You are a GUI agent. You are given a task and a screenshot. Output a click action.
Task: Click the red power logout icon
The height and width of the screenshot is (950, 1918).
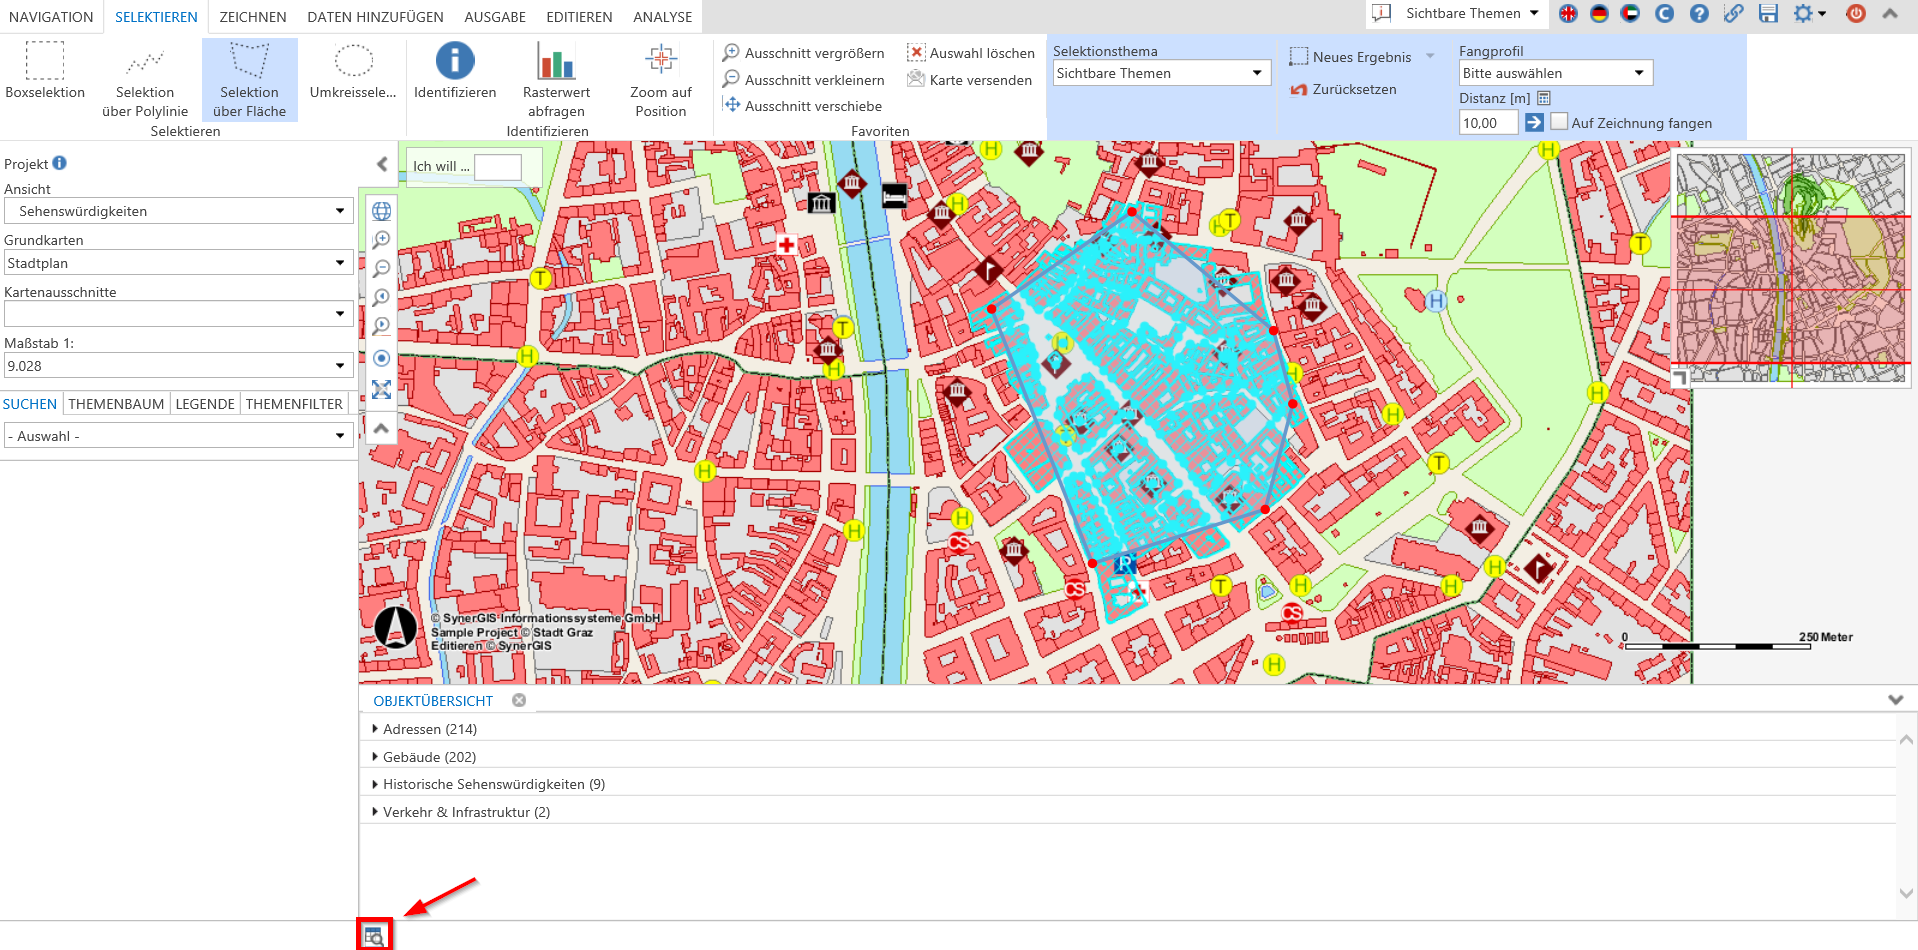click(x=1856, y=14)
